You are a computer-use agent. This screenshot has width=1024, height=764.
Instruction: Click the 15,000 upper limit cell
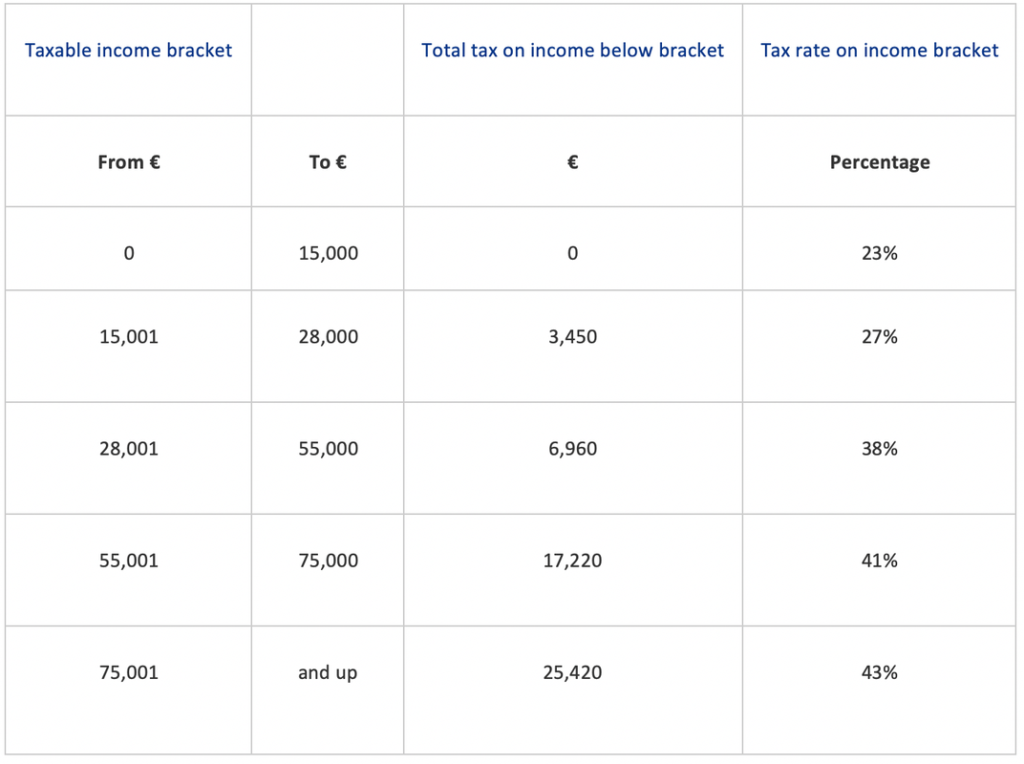327,254
